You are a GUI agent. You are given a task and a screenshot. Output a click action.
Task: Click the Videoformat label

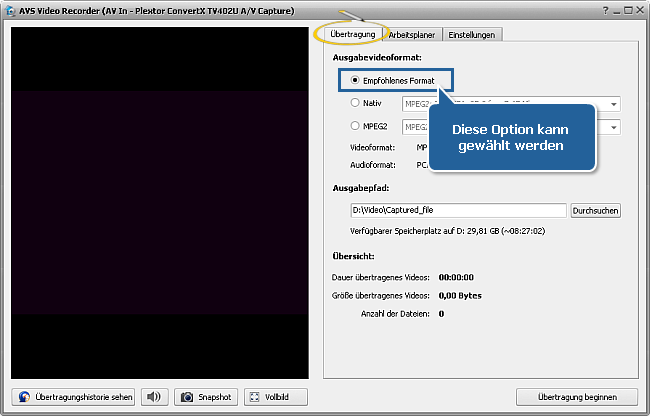click(x=372, y=148)
